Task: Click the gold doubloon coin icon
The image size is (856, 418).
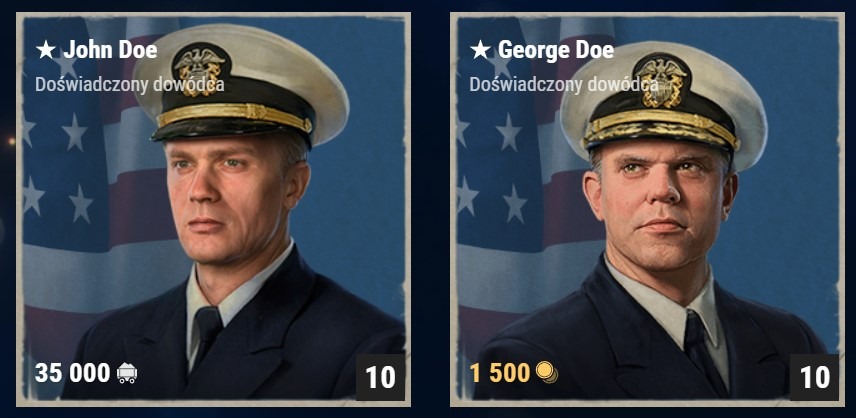Action: (x=546, y=373)
